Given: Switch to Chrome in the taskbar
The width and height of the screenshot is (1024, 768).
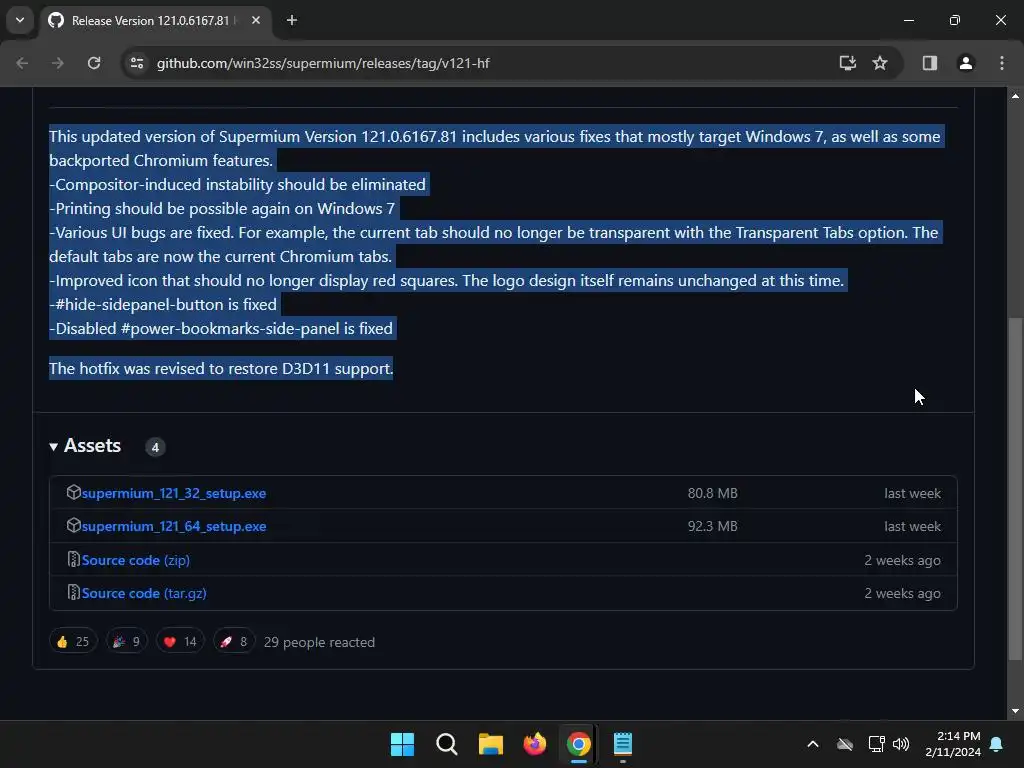Looking at the screenshot, I should tap(579, 744).
